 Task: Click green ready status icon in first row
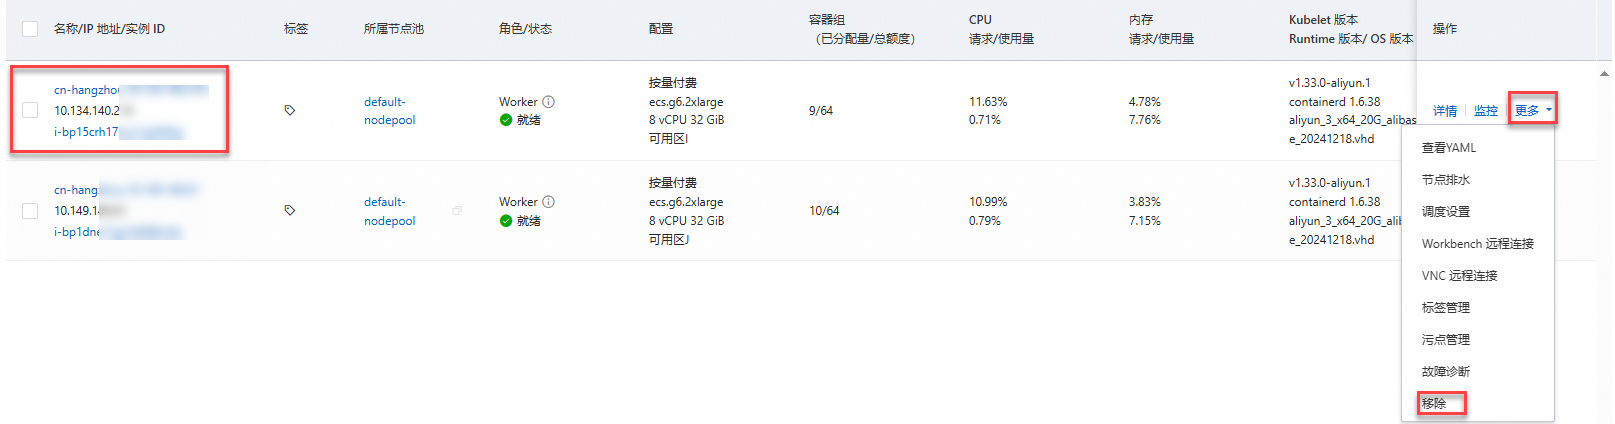(506, 120)
